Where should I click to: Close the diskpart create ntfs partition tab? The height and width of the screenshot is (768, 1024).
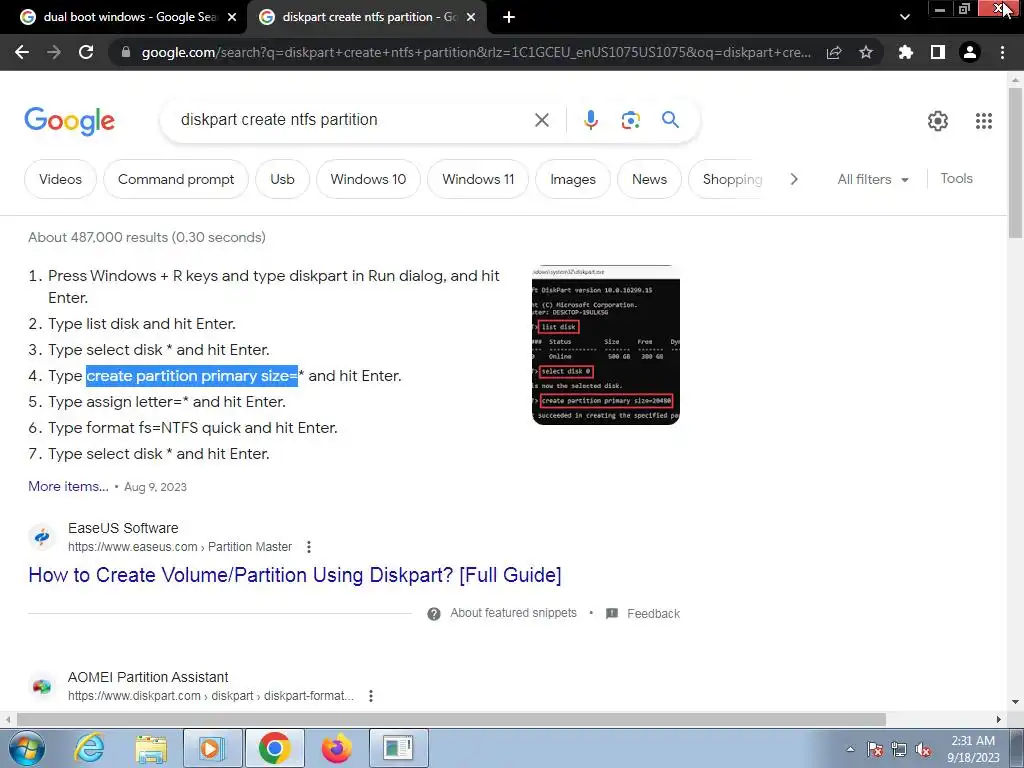click(x=471, y=17)
